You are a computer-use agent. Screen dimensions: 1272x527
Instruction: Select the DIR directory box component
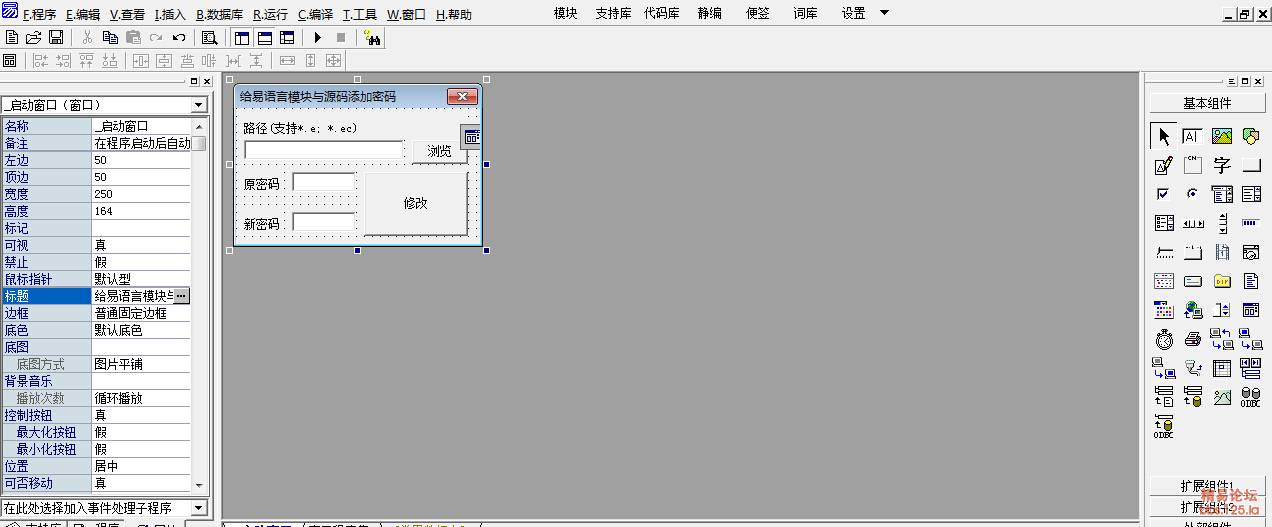coord(1222,281)
